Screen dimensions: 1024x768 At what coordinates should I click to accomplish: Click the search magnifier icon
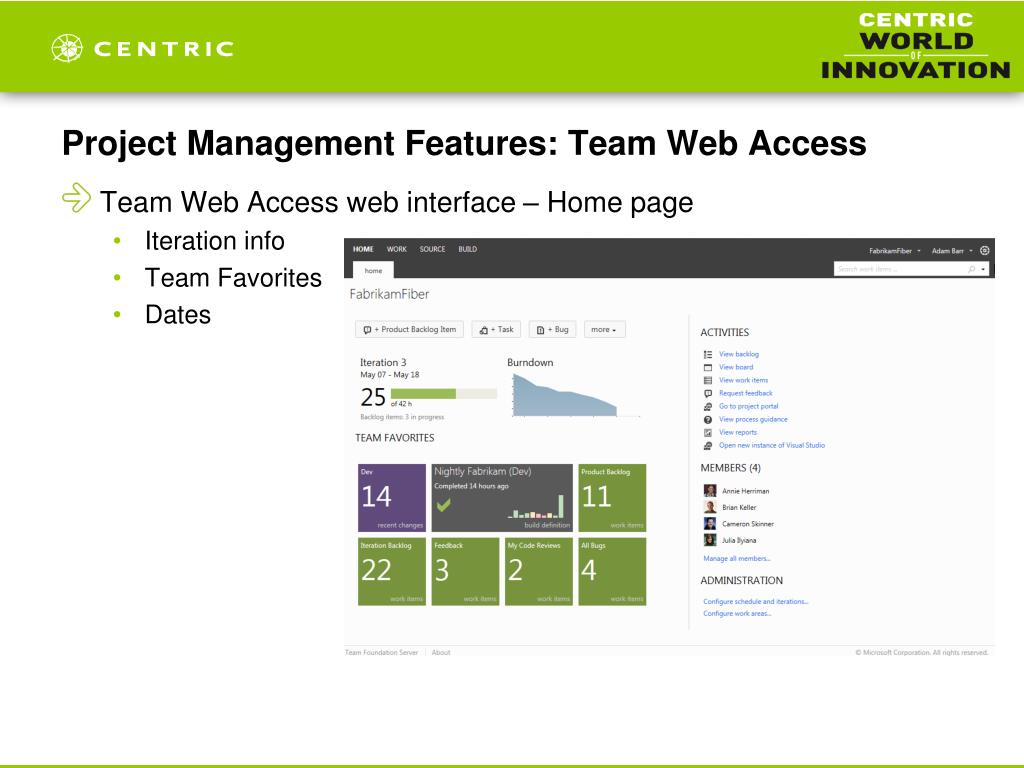pos(972,269)
